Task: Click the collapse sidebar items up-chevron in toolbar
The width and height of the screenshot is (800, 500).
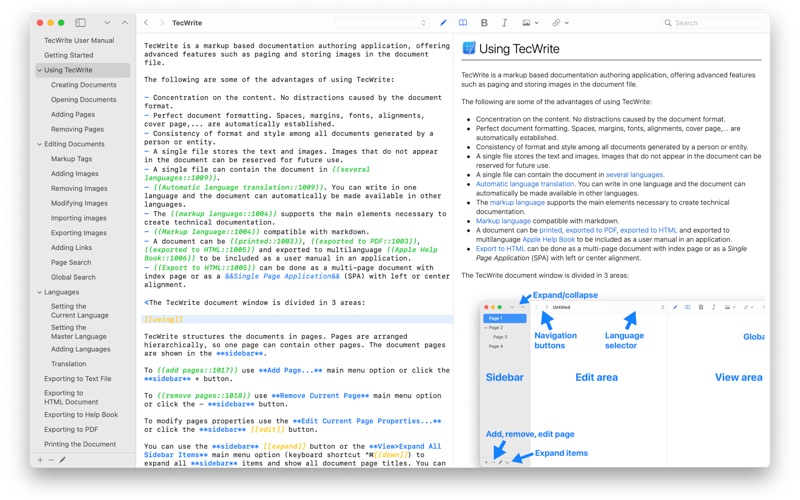Action: click(x=125, y=22)
